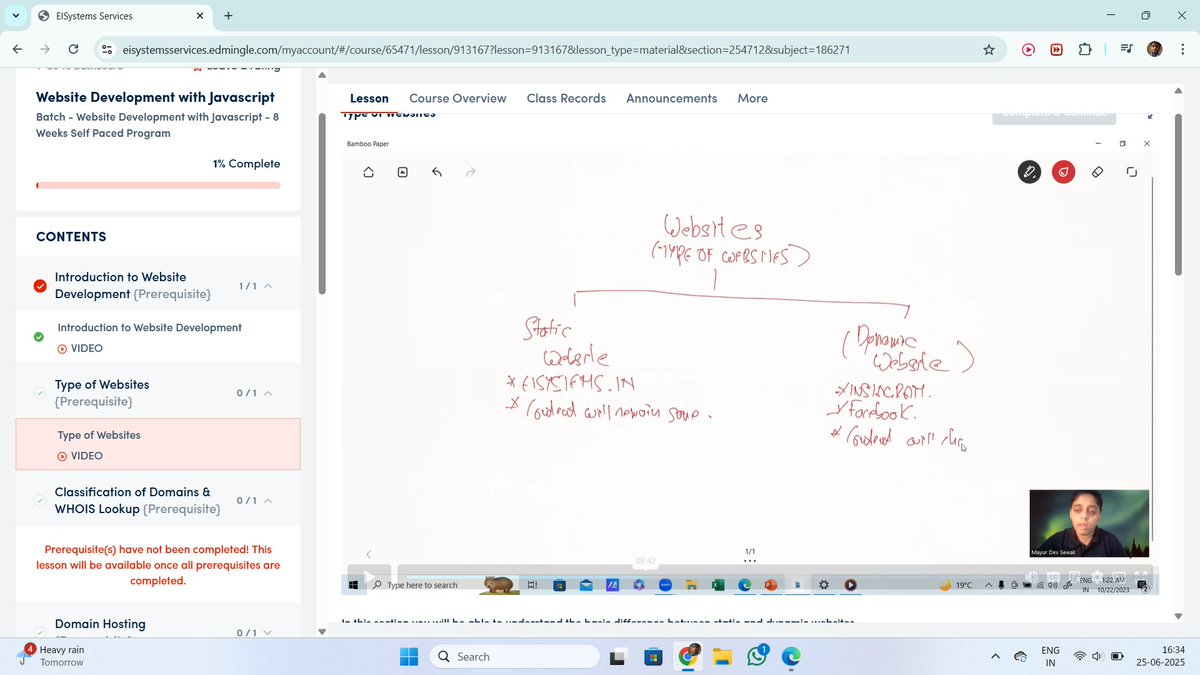The width and height of the screenshot is (1200, 675).
Task: Collapse Introduction to Website Development section
Action: click(268, 286)
